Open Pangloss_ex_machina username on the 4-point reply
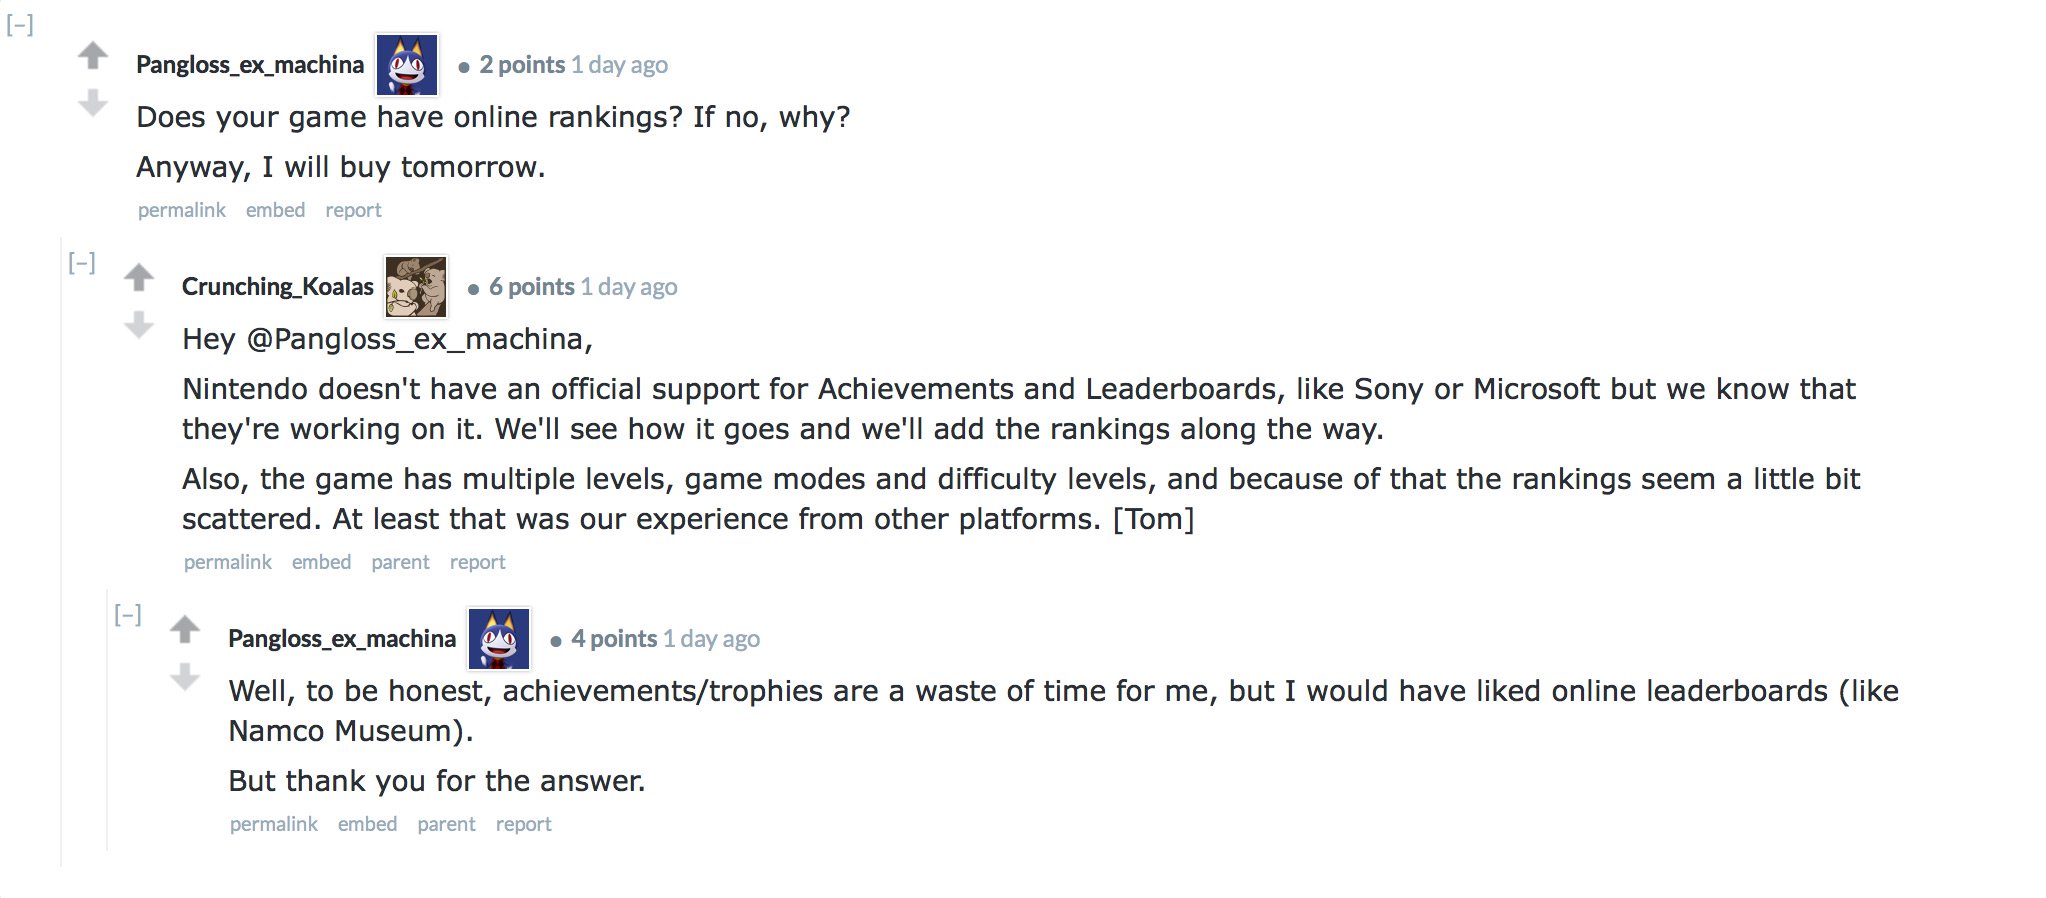Viewport: 2046px width, 898px height. click(341, 639)
